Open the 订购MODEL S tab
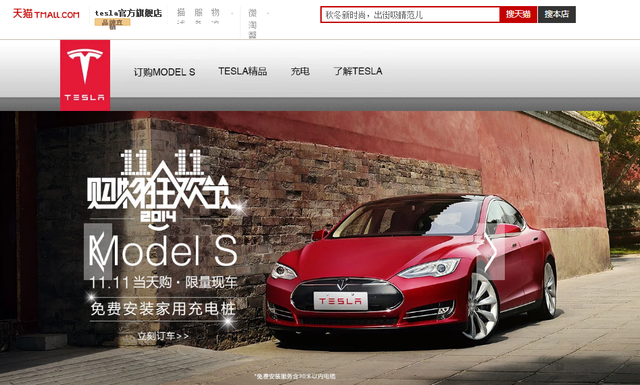 (164, 72)
